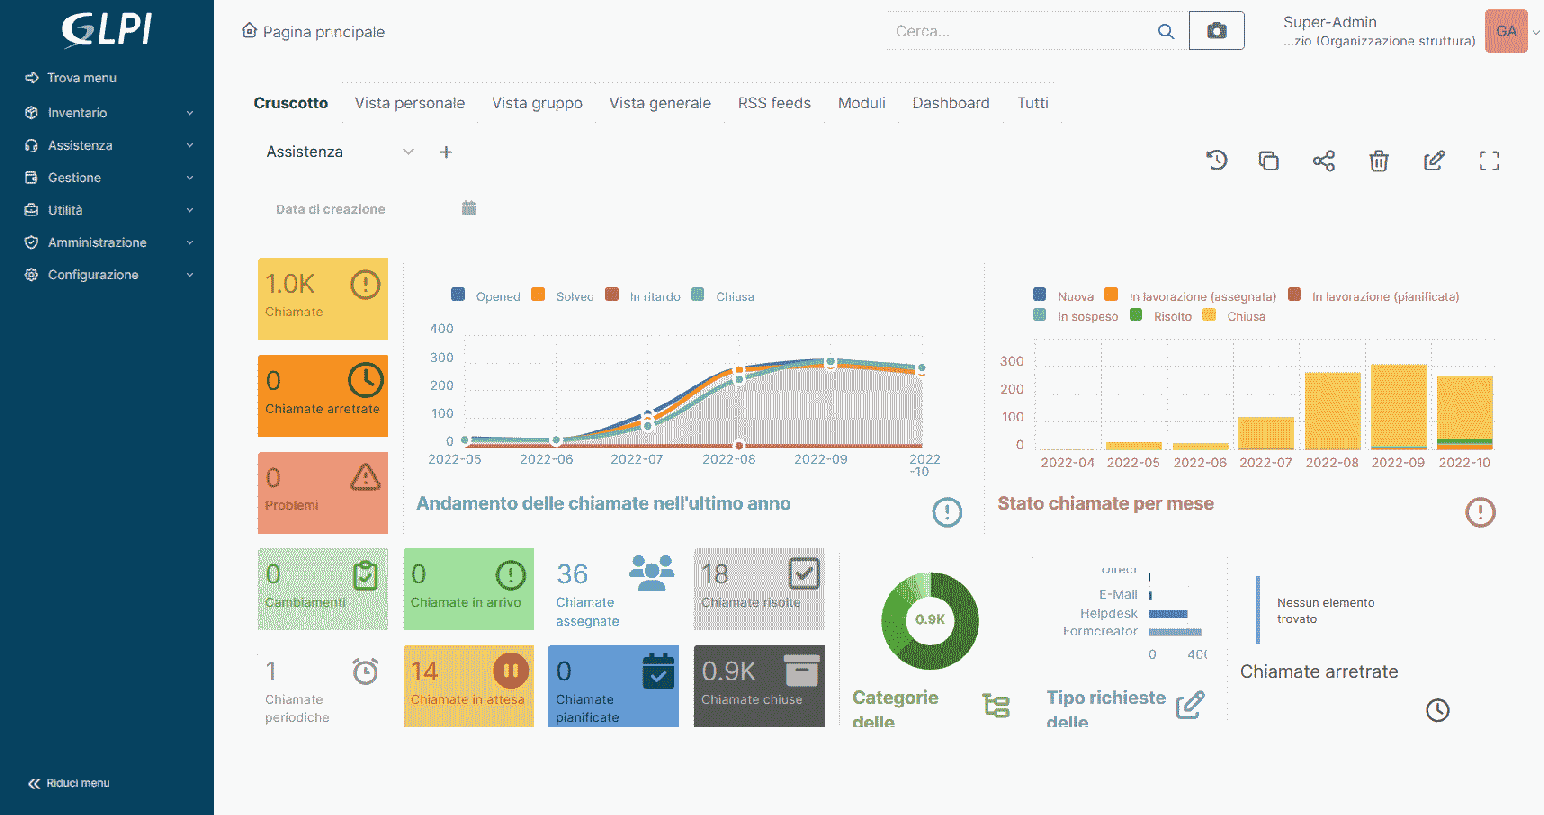Screen dimensions: 1544x815
Task: Open Trova menu search
Action: 71,78
